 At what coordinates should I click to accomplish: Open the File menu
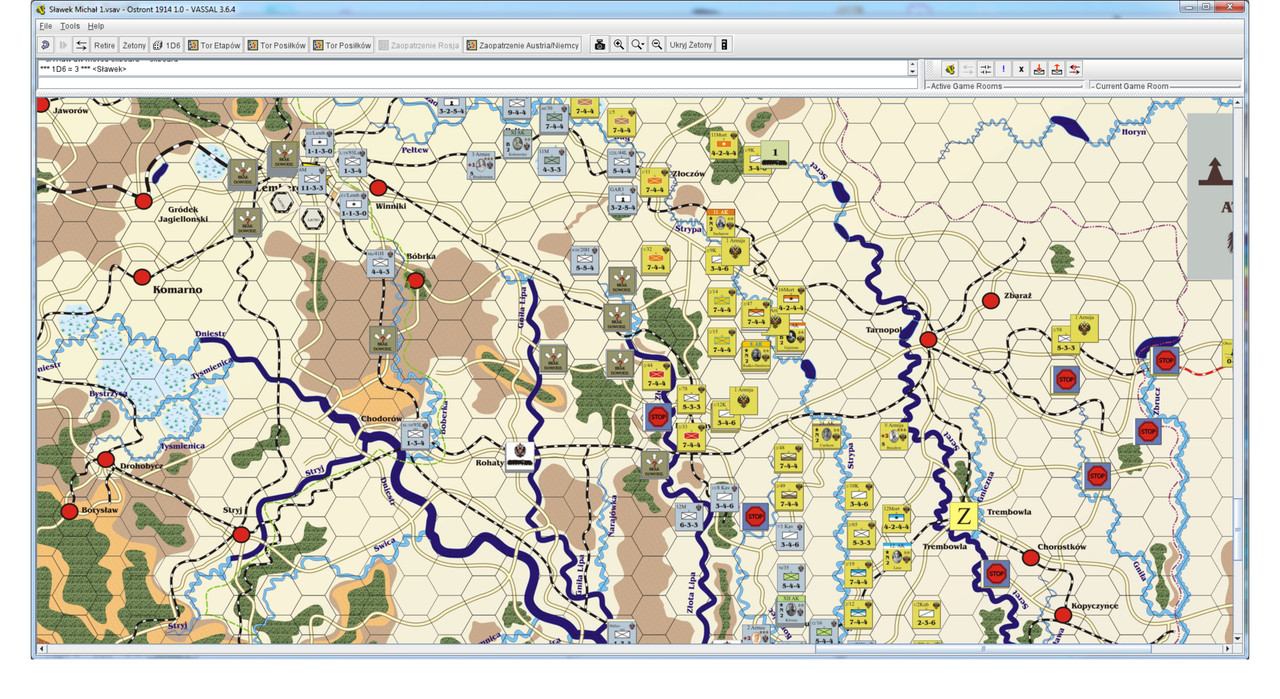pyautogui.click(x=45, y=25)
